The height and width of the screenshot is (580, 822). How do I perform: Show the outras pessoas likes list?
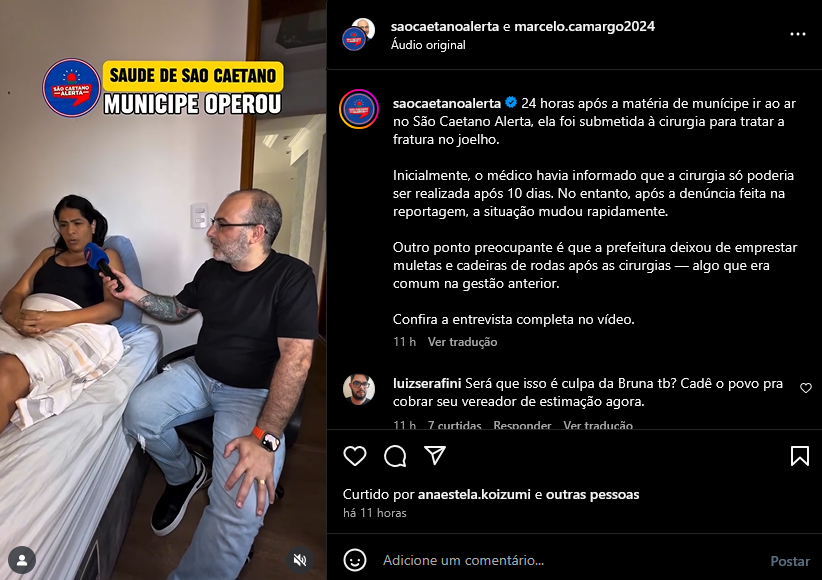click(592, 495)
